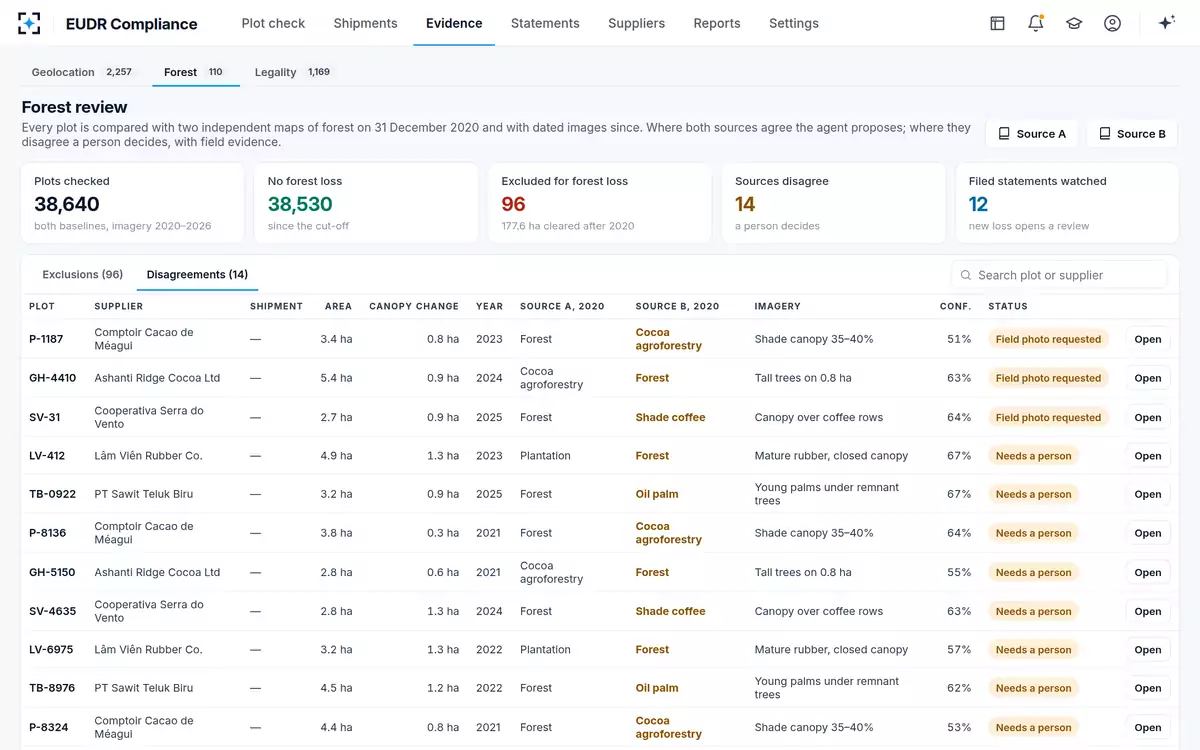The height and width of the screenshot is (750, 1200).
Task: Sort by the SUPPLIER column header
Action: 119,306
